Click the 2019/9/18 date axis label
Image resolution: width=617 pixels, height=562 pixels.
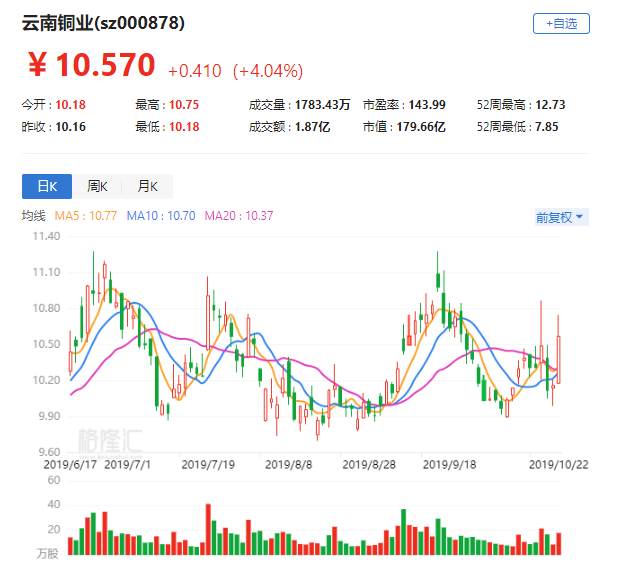click(449, 465)
